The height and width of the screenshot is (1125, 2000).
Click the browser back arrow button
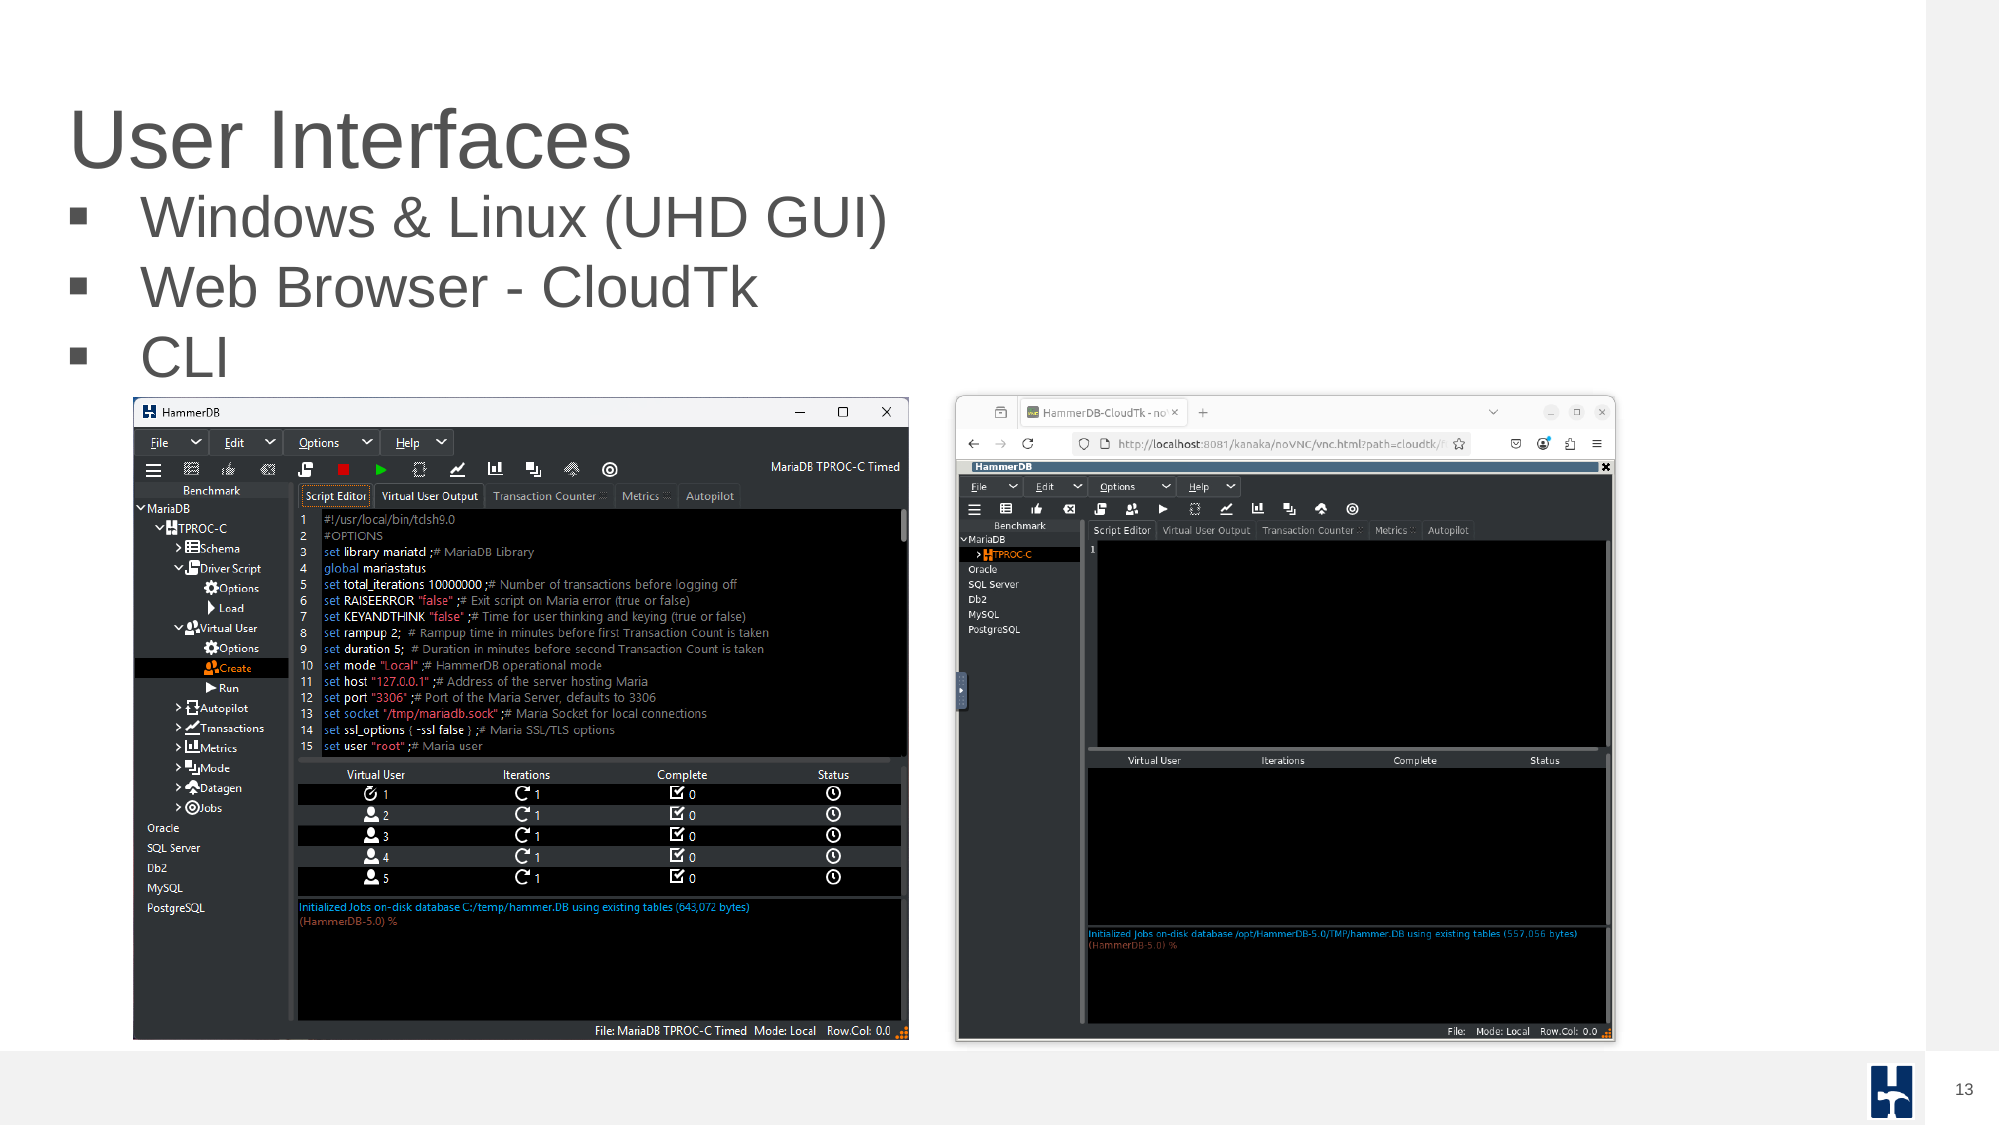click(974, 444)
